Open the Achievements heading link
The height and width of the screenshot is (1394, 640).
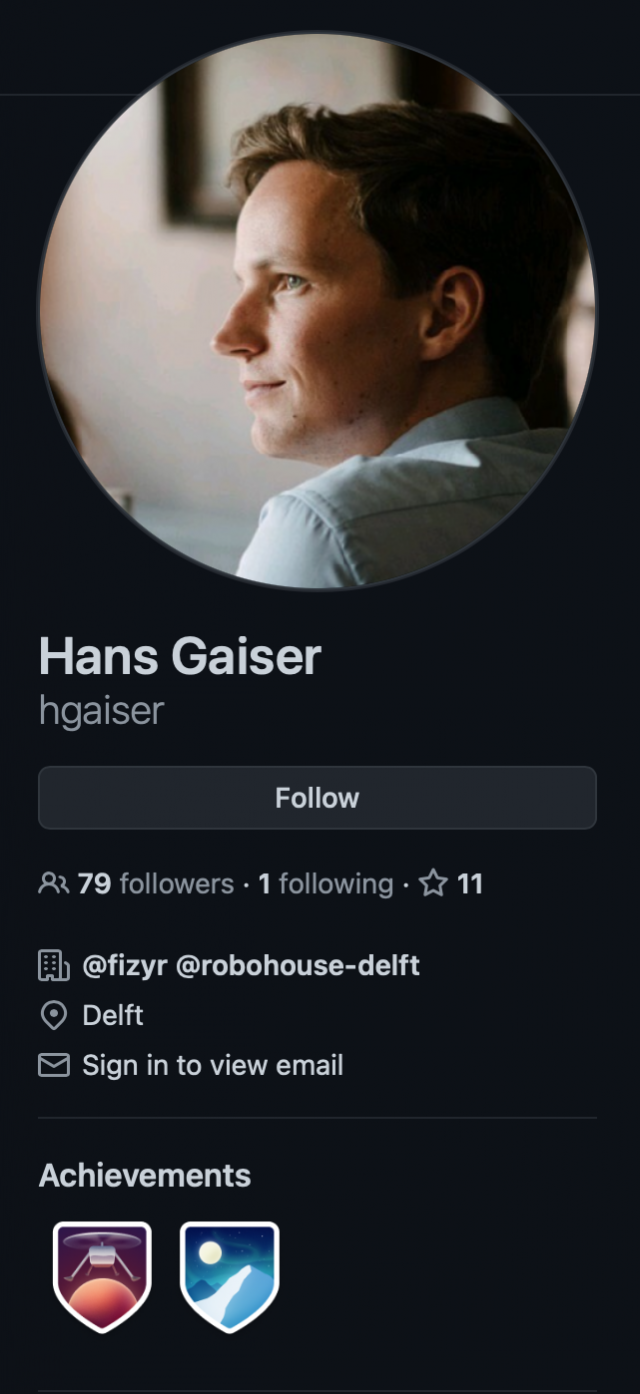[x=145, y=1175]
